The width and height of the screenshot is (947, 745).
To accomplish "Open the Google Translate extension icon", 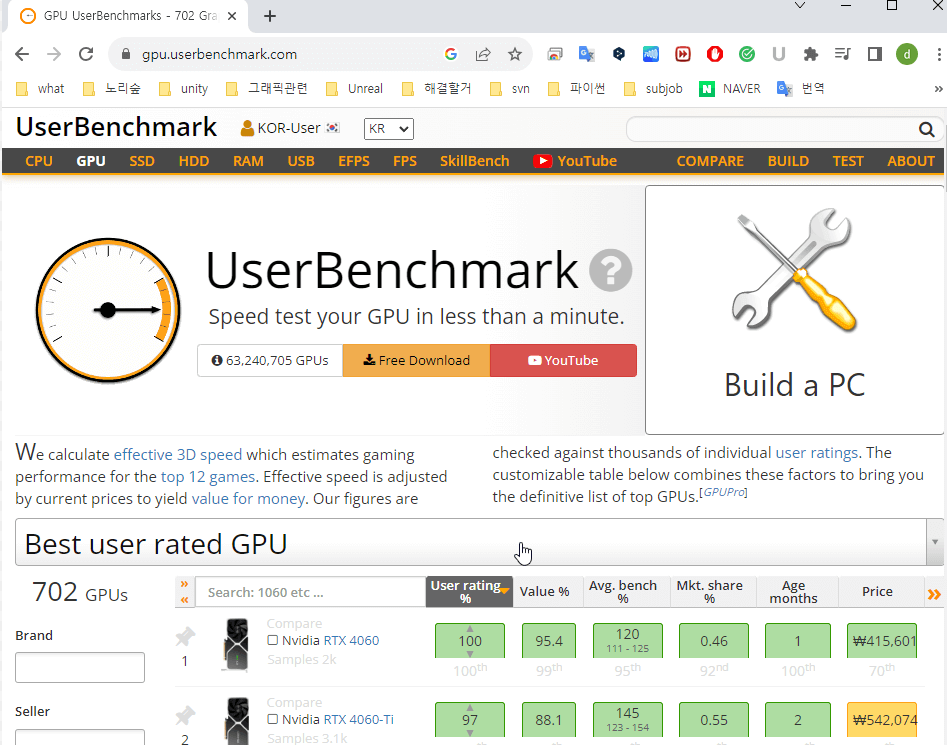I will point(586,54).
